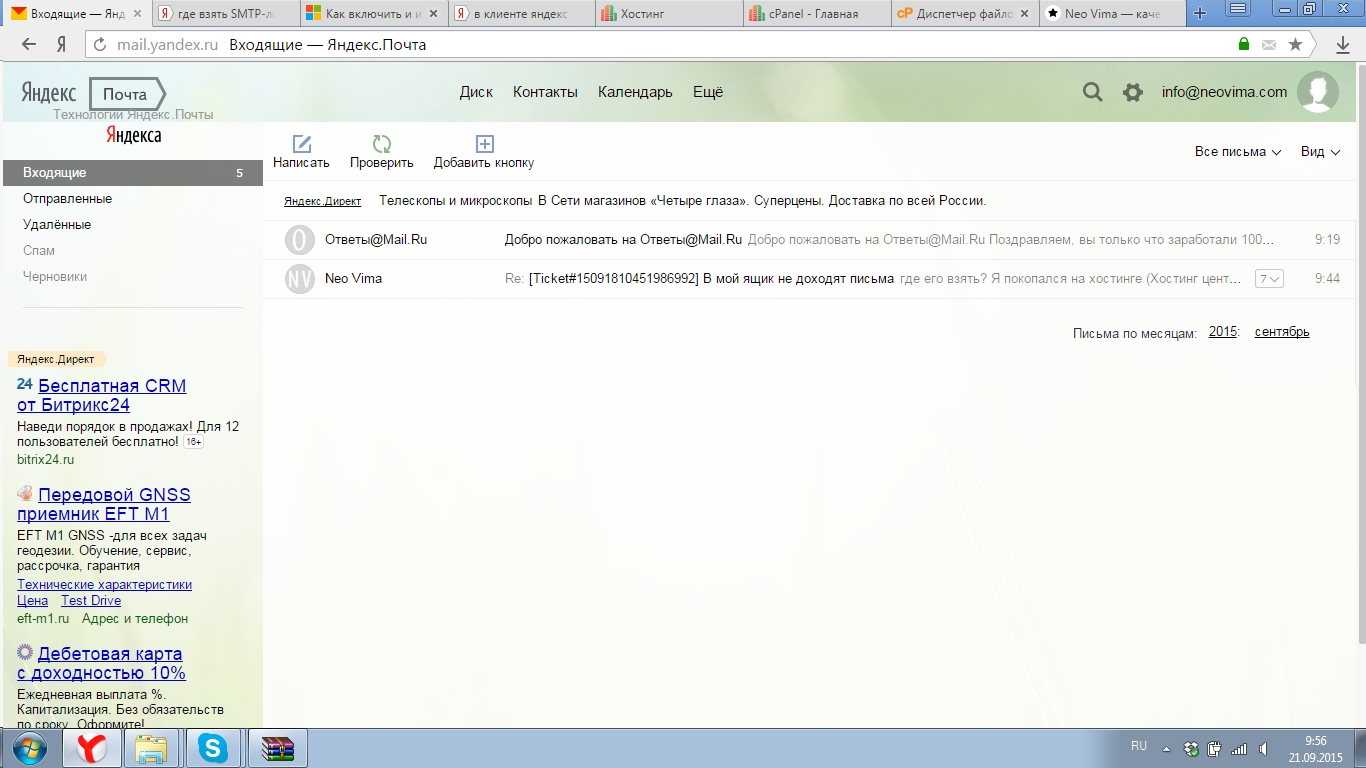This screenshot has width=1366, height=768.
Task: Open the Удалённые folder
Action: click(x=57, y=225)
